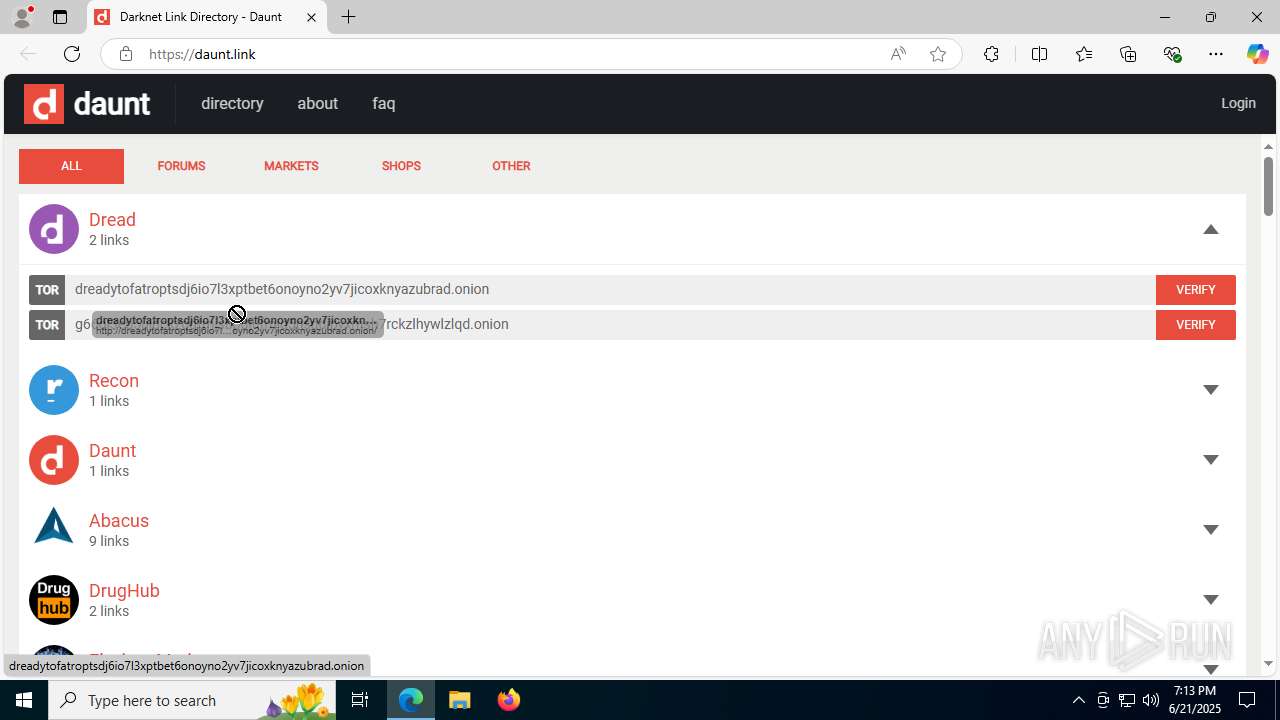This screenshot has width=1280, height=720.
Task: Open the notifications center icon
Action: pos(1248,700)
